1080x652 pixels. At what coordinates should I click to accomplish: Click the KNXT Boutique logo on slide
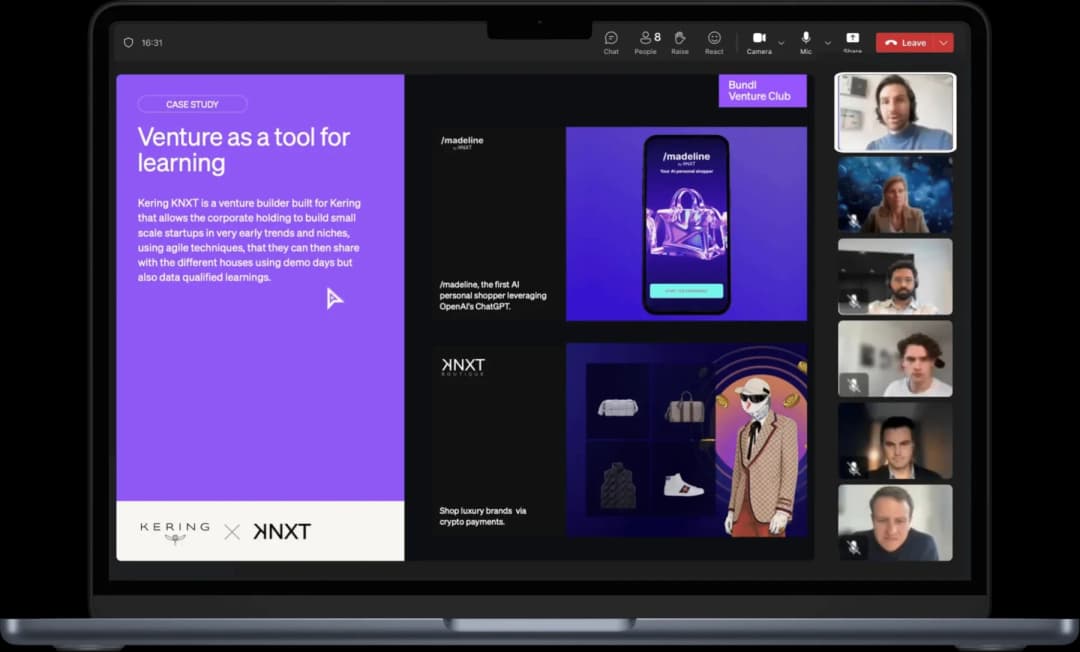point(463,366)
